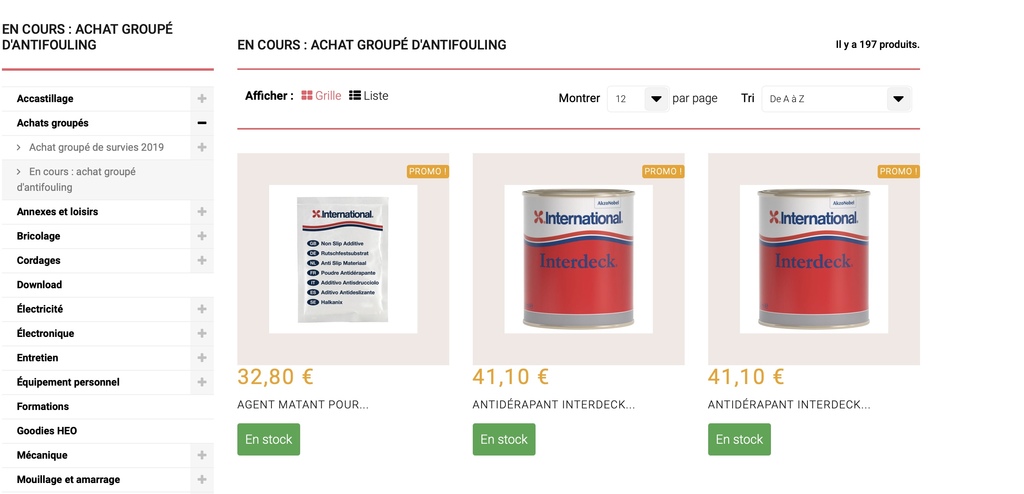
Task: Open the Download menu item
Action: tap(39, 285)
